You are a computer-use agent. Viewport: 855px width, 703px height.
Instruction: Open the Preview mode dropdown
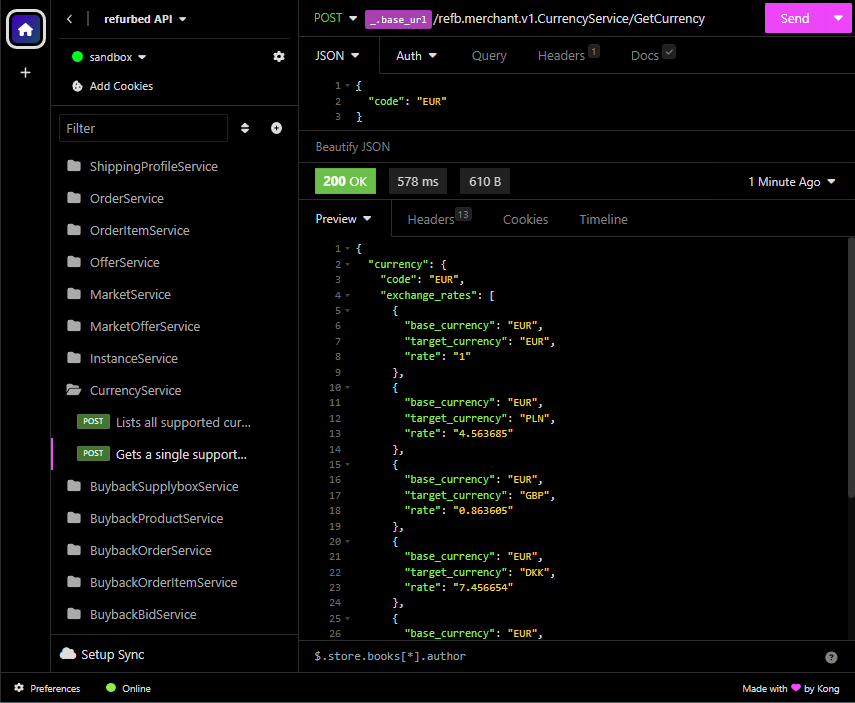point(343,219)
